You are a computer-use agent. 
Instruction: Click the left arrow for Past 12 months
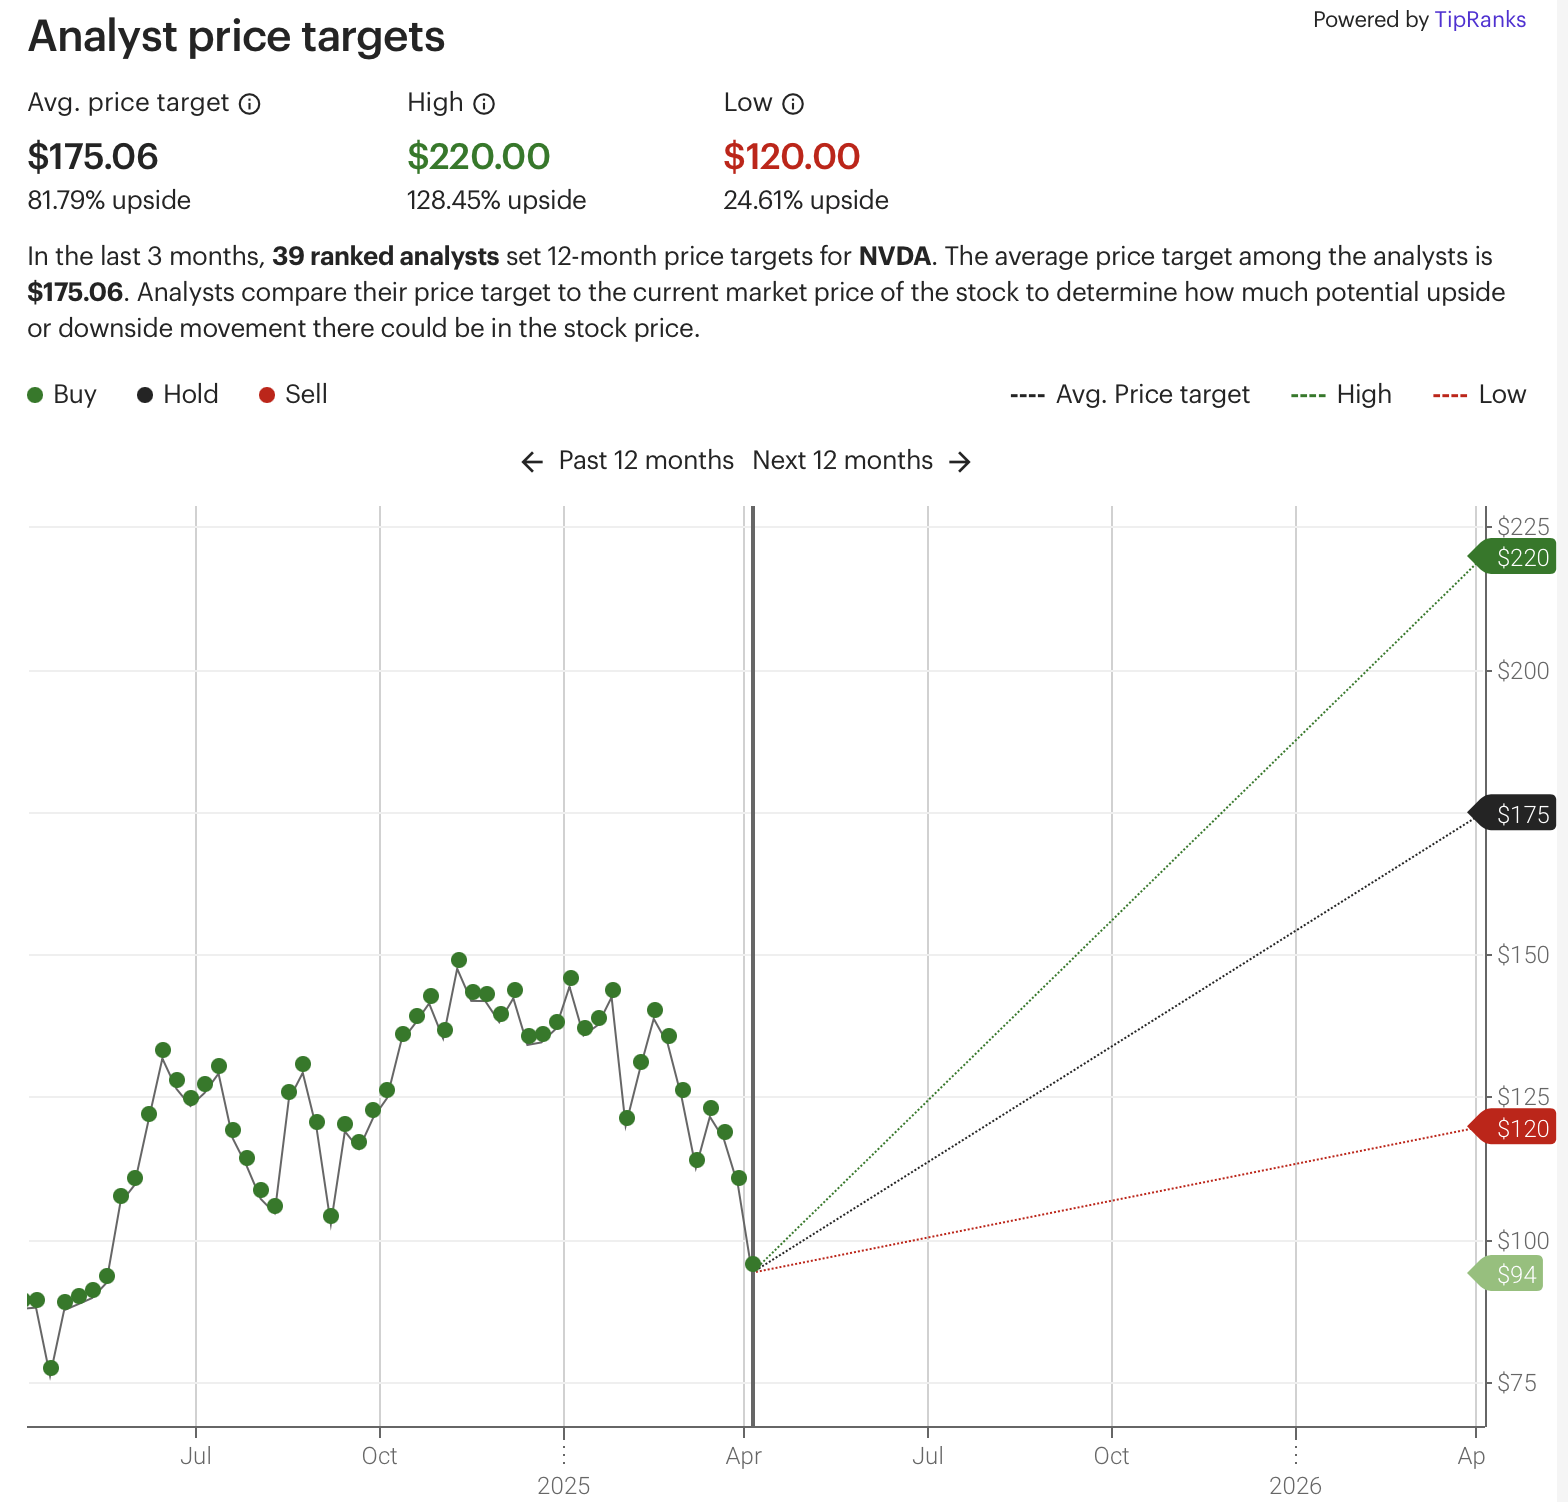tap(533, 461)
